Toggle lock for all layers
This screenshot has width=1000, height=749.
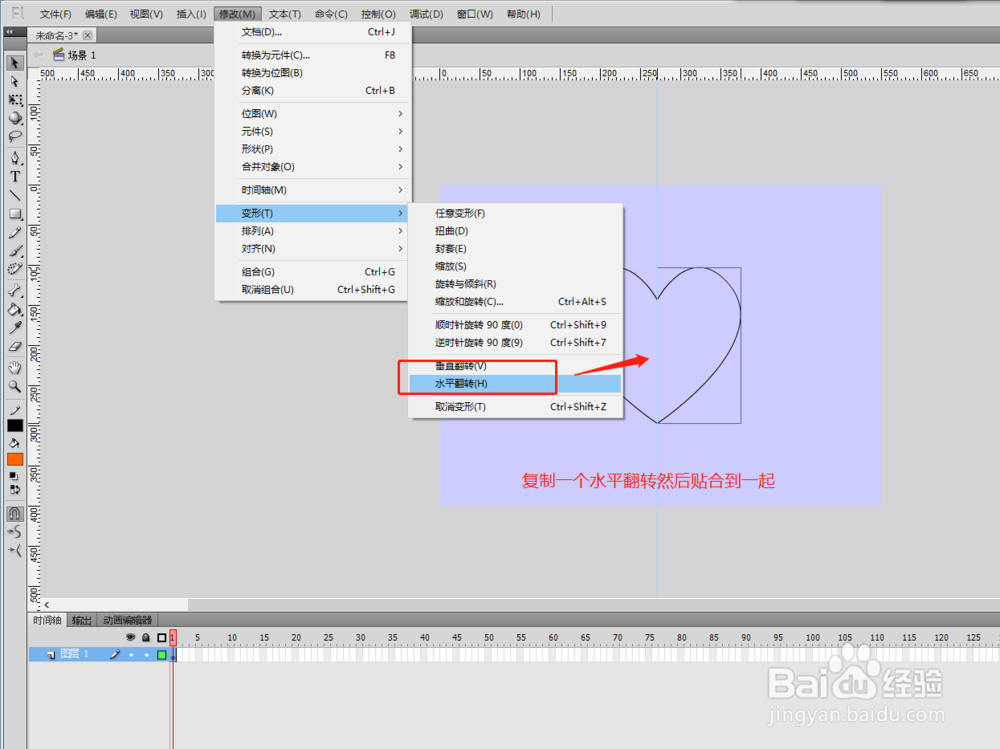(146, 637)
